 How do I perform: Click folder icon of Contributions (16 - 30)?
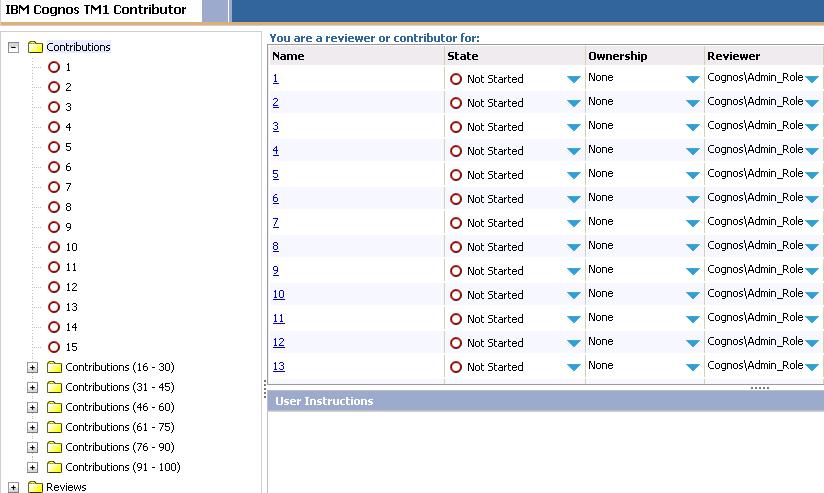click(x=54, y=367)
